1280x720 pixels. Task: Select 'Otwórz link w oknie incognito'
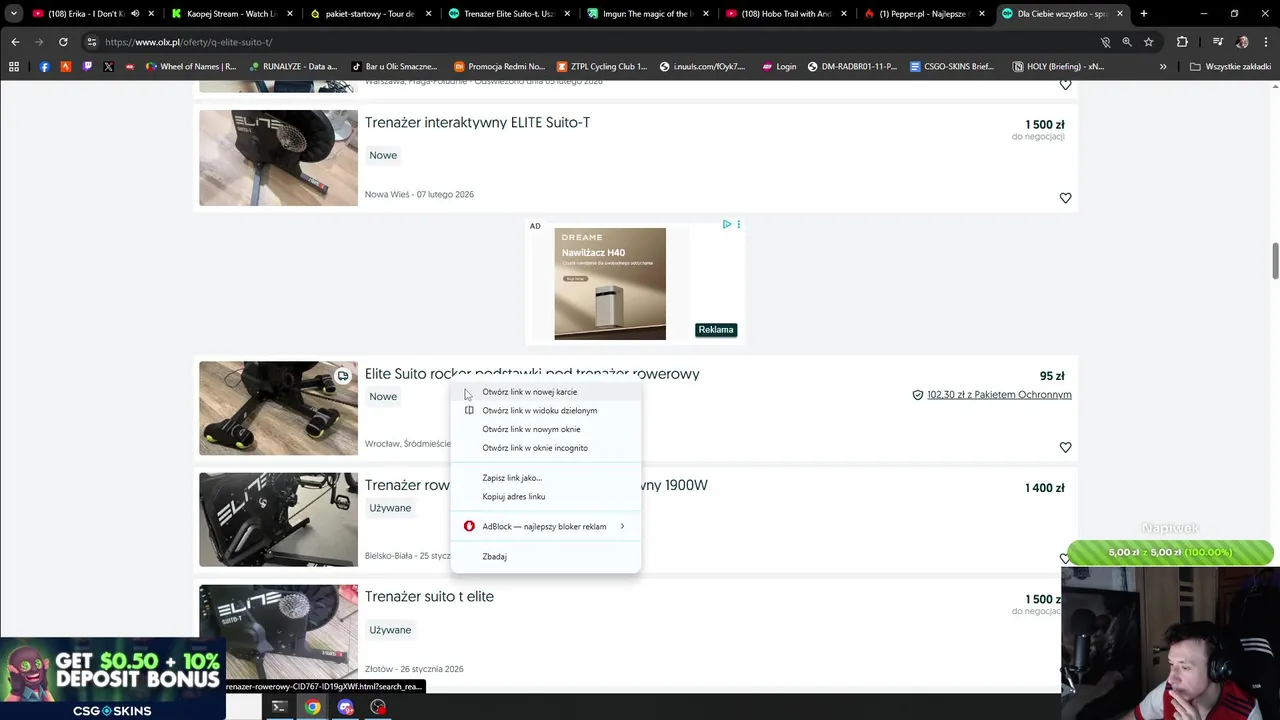tap(546, 448)
